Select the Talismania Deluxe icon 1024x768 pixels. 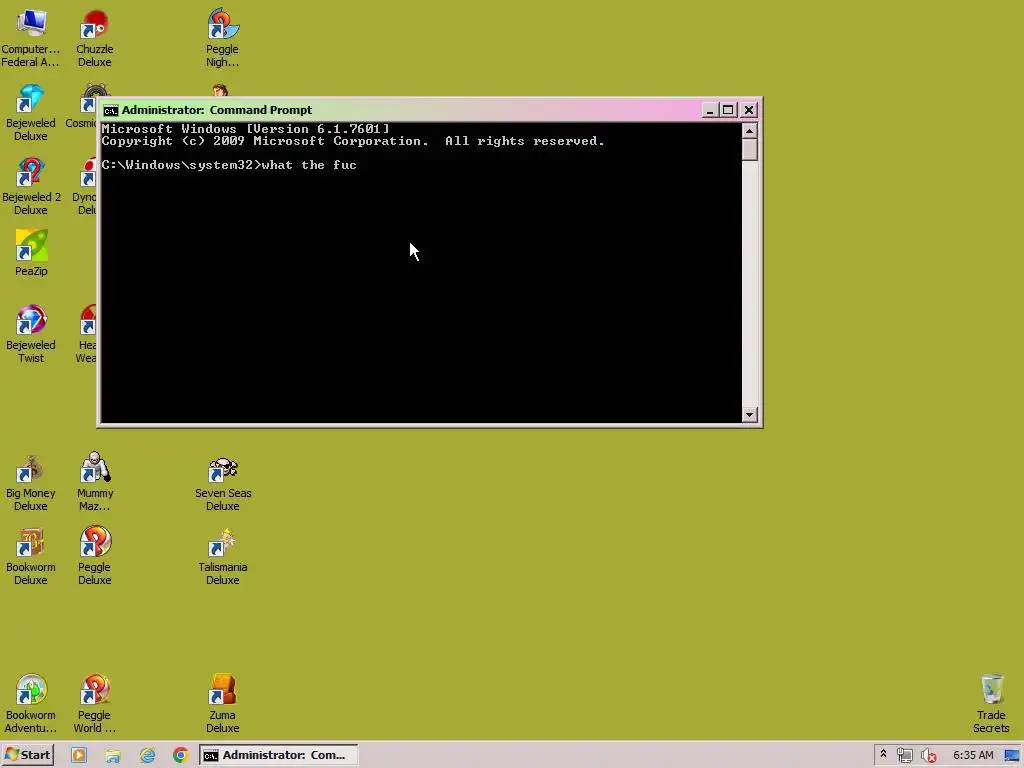click(x=223, y=557)
